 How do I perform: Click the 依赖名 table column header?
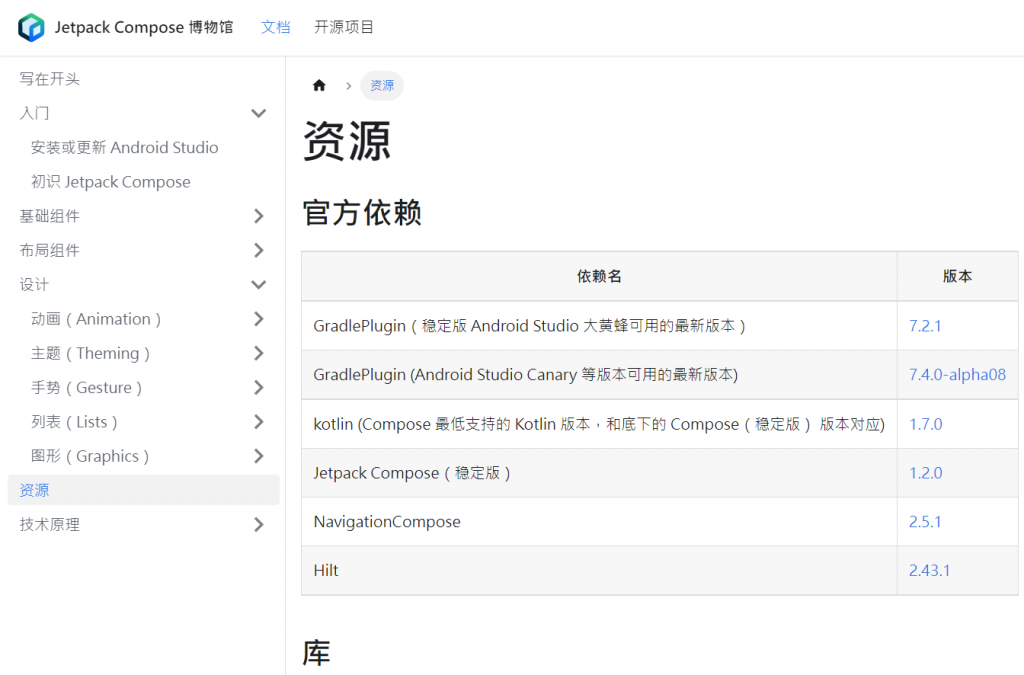(x=600, y=276)
